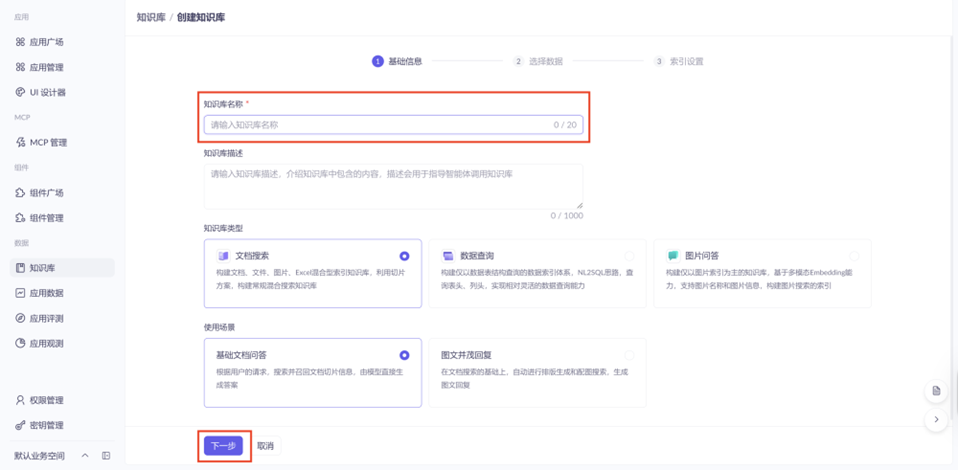
Task: Click the floating right-arrow chevron button
Action: (936, 420)
